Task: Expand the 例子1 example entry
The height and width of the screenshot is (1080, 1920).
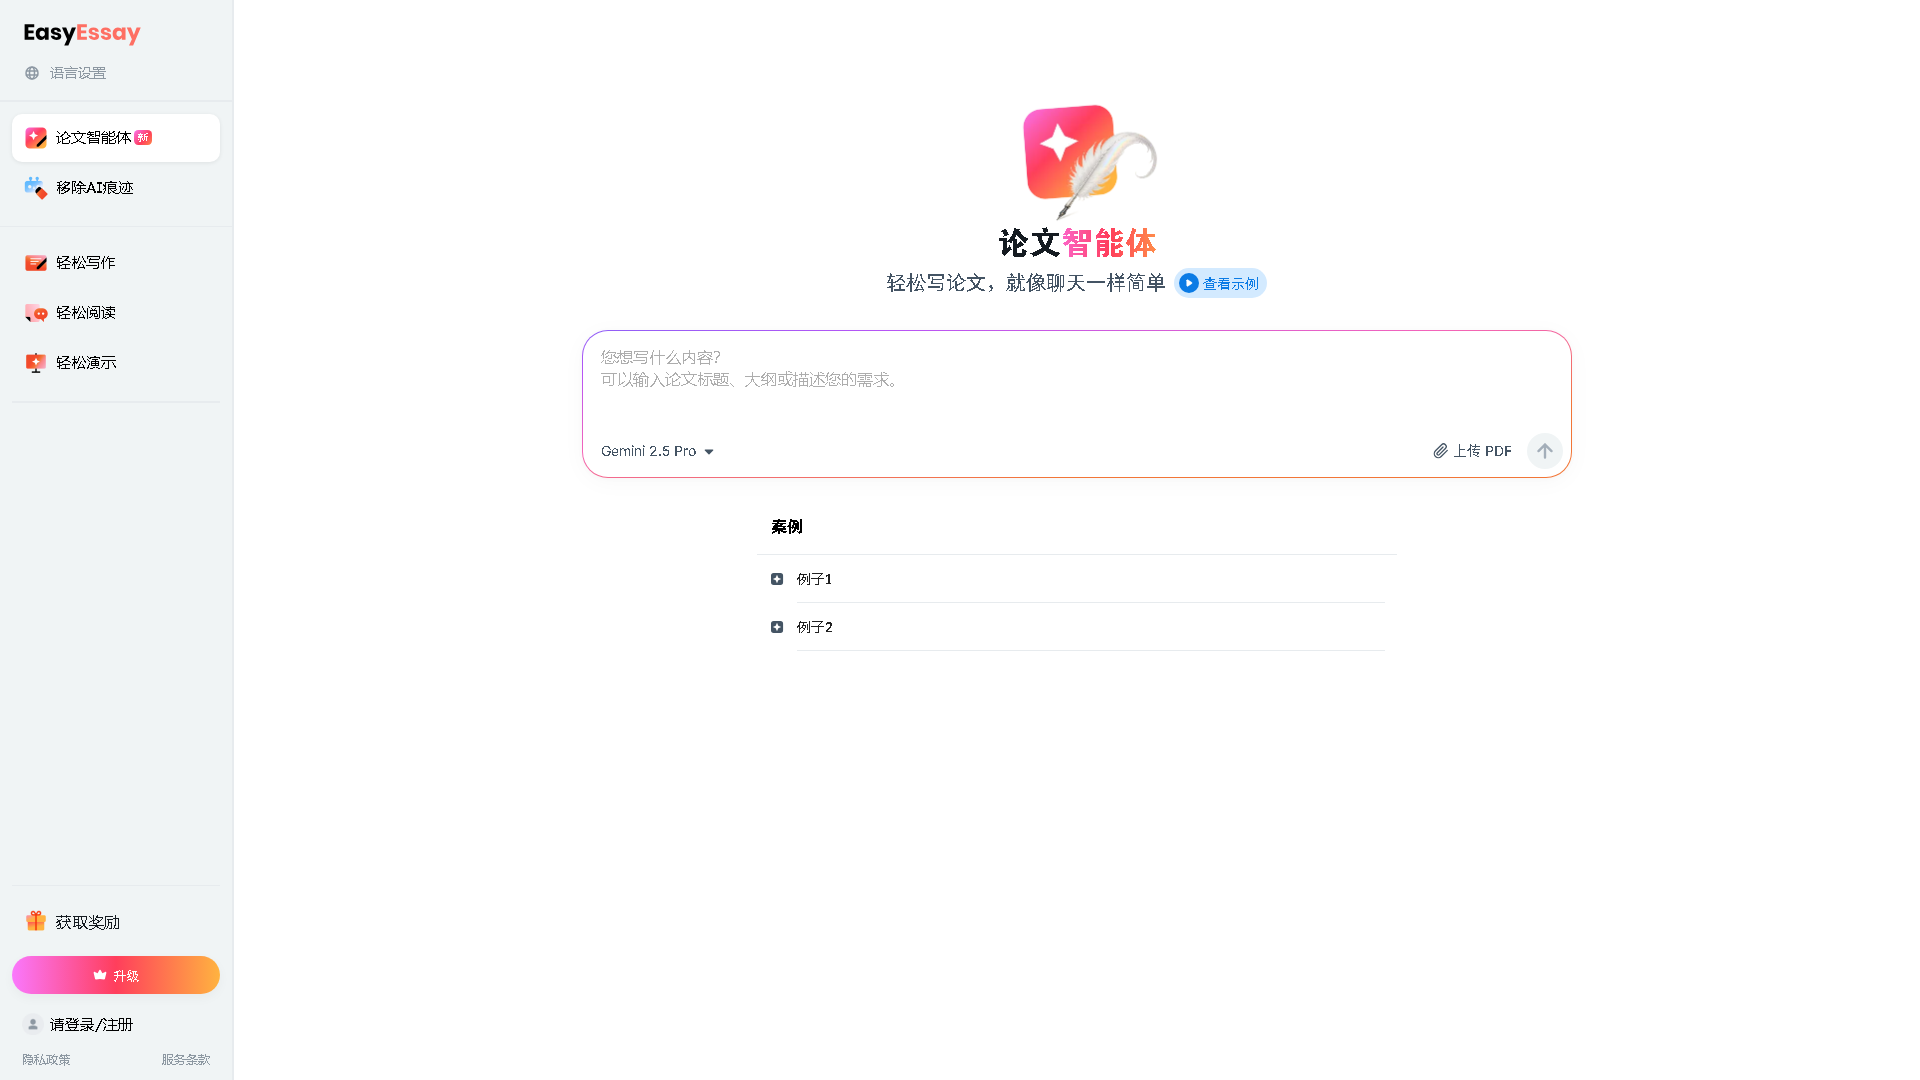Action: 812,578
